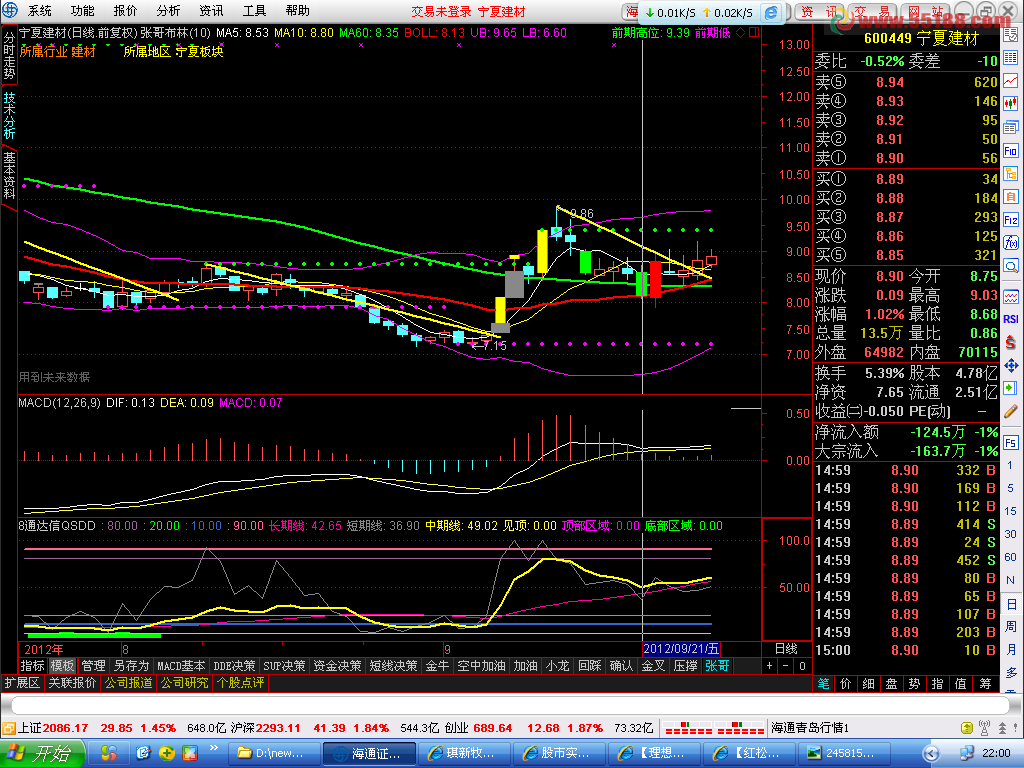Screen dimensions: 1024x768
Task: Open the 公司报道 tab
Action: [129, 682]
